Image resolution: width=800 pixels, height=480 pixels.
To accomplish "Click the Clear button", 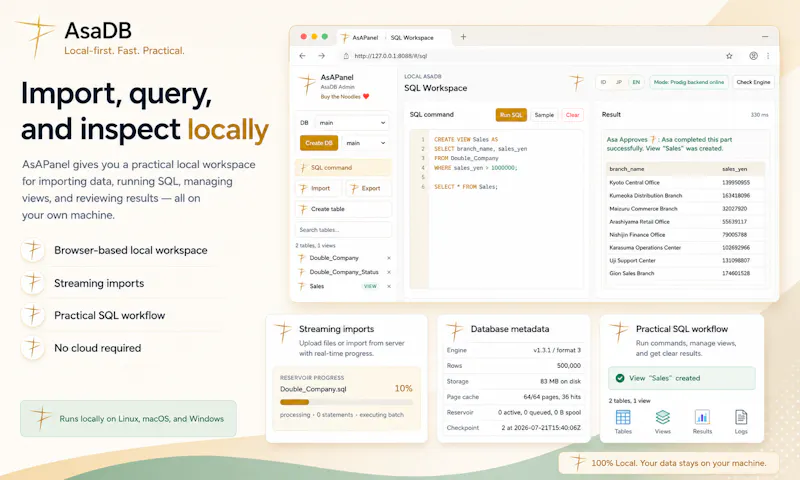I will pyautogui.click(x=572, y=115).
